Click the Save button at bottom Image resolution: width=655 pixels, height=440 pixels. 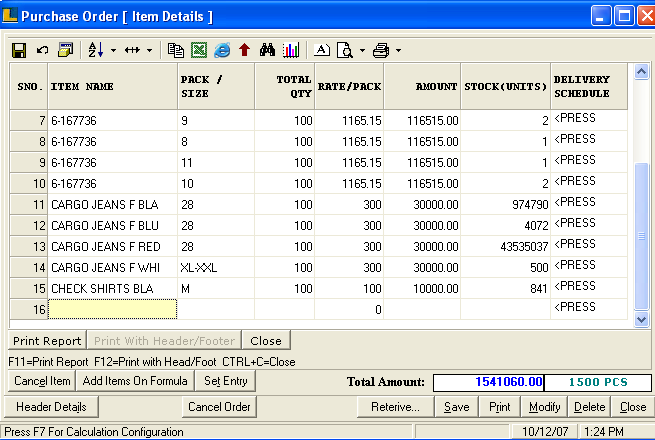click(456, 407)
